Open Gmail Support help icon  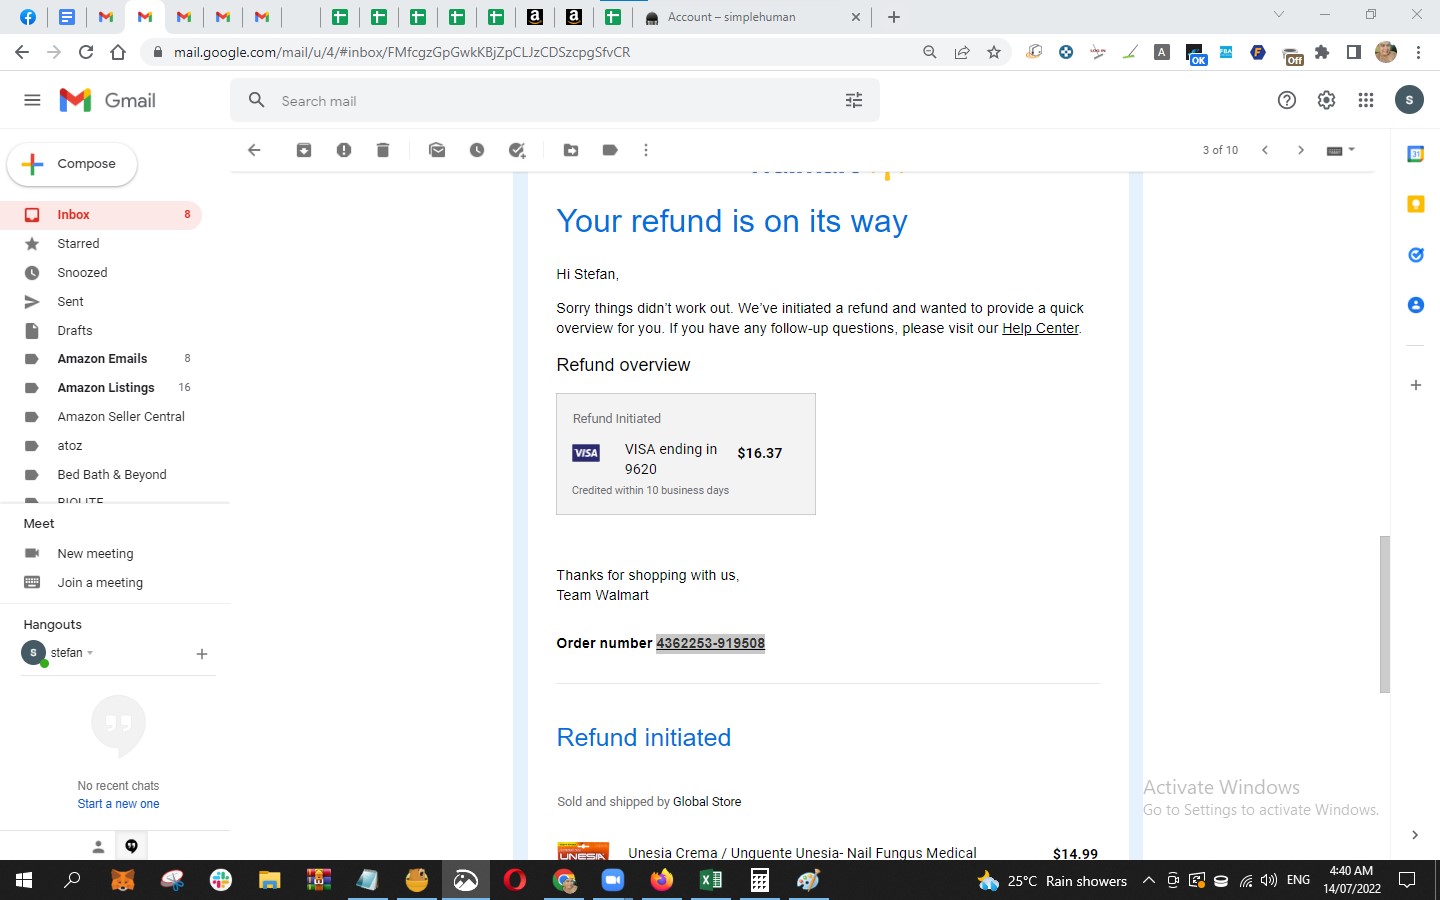pyautogui.click(x=1287, y=100)
